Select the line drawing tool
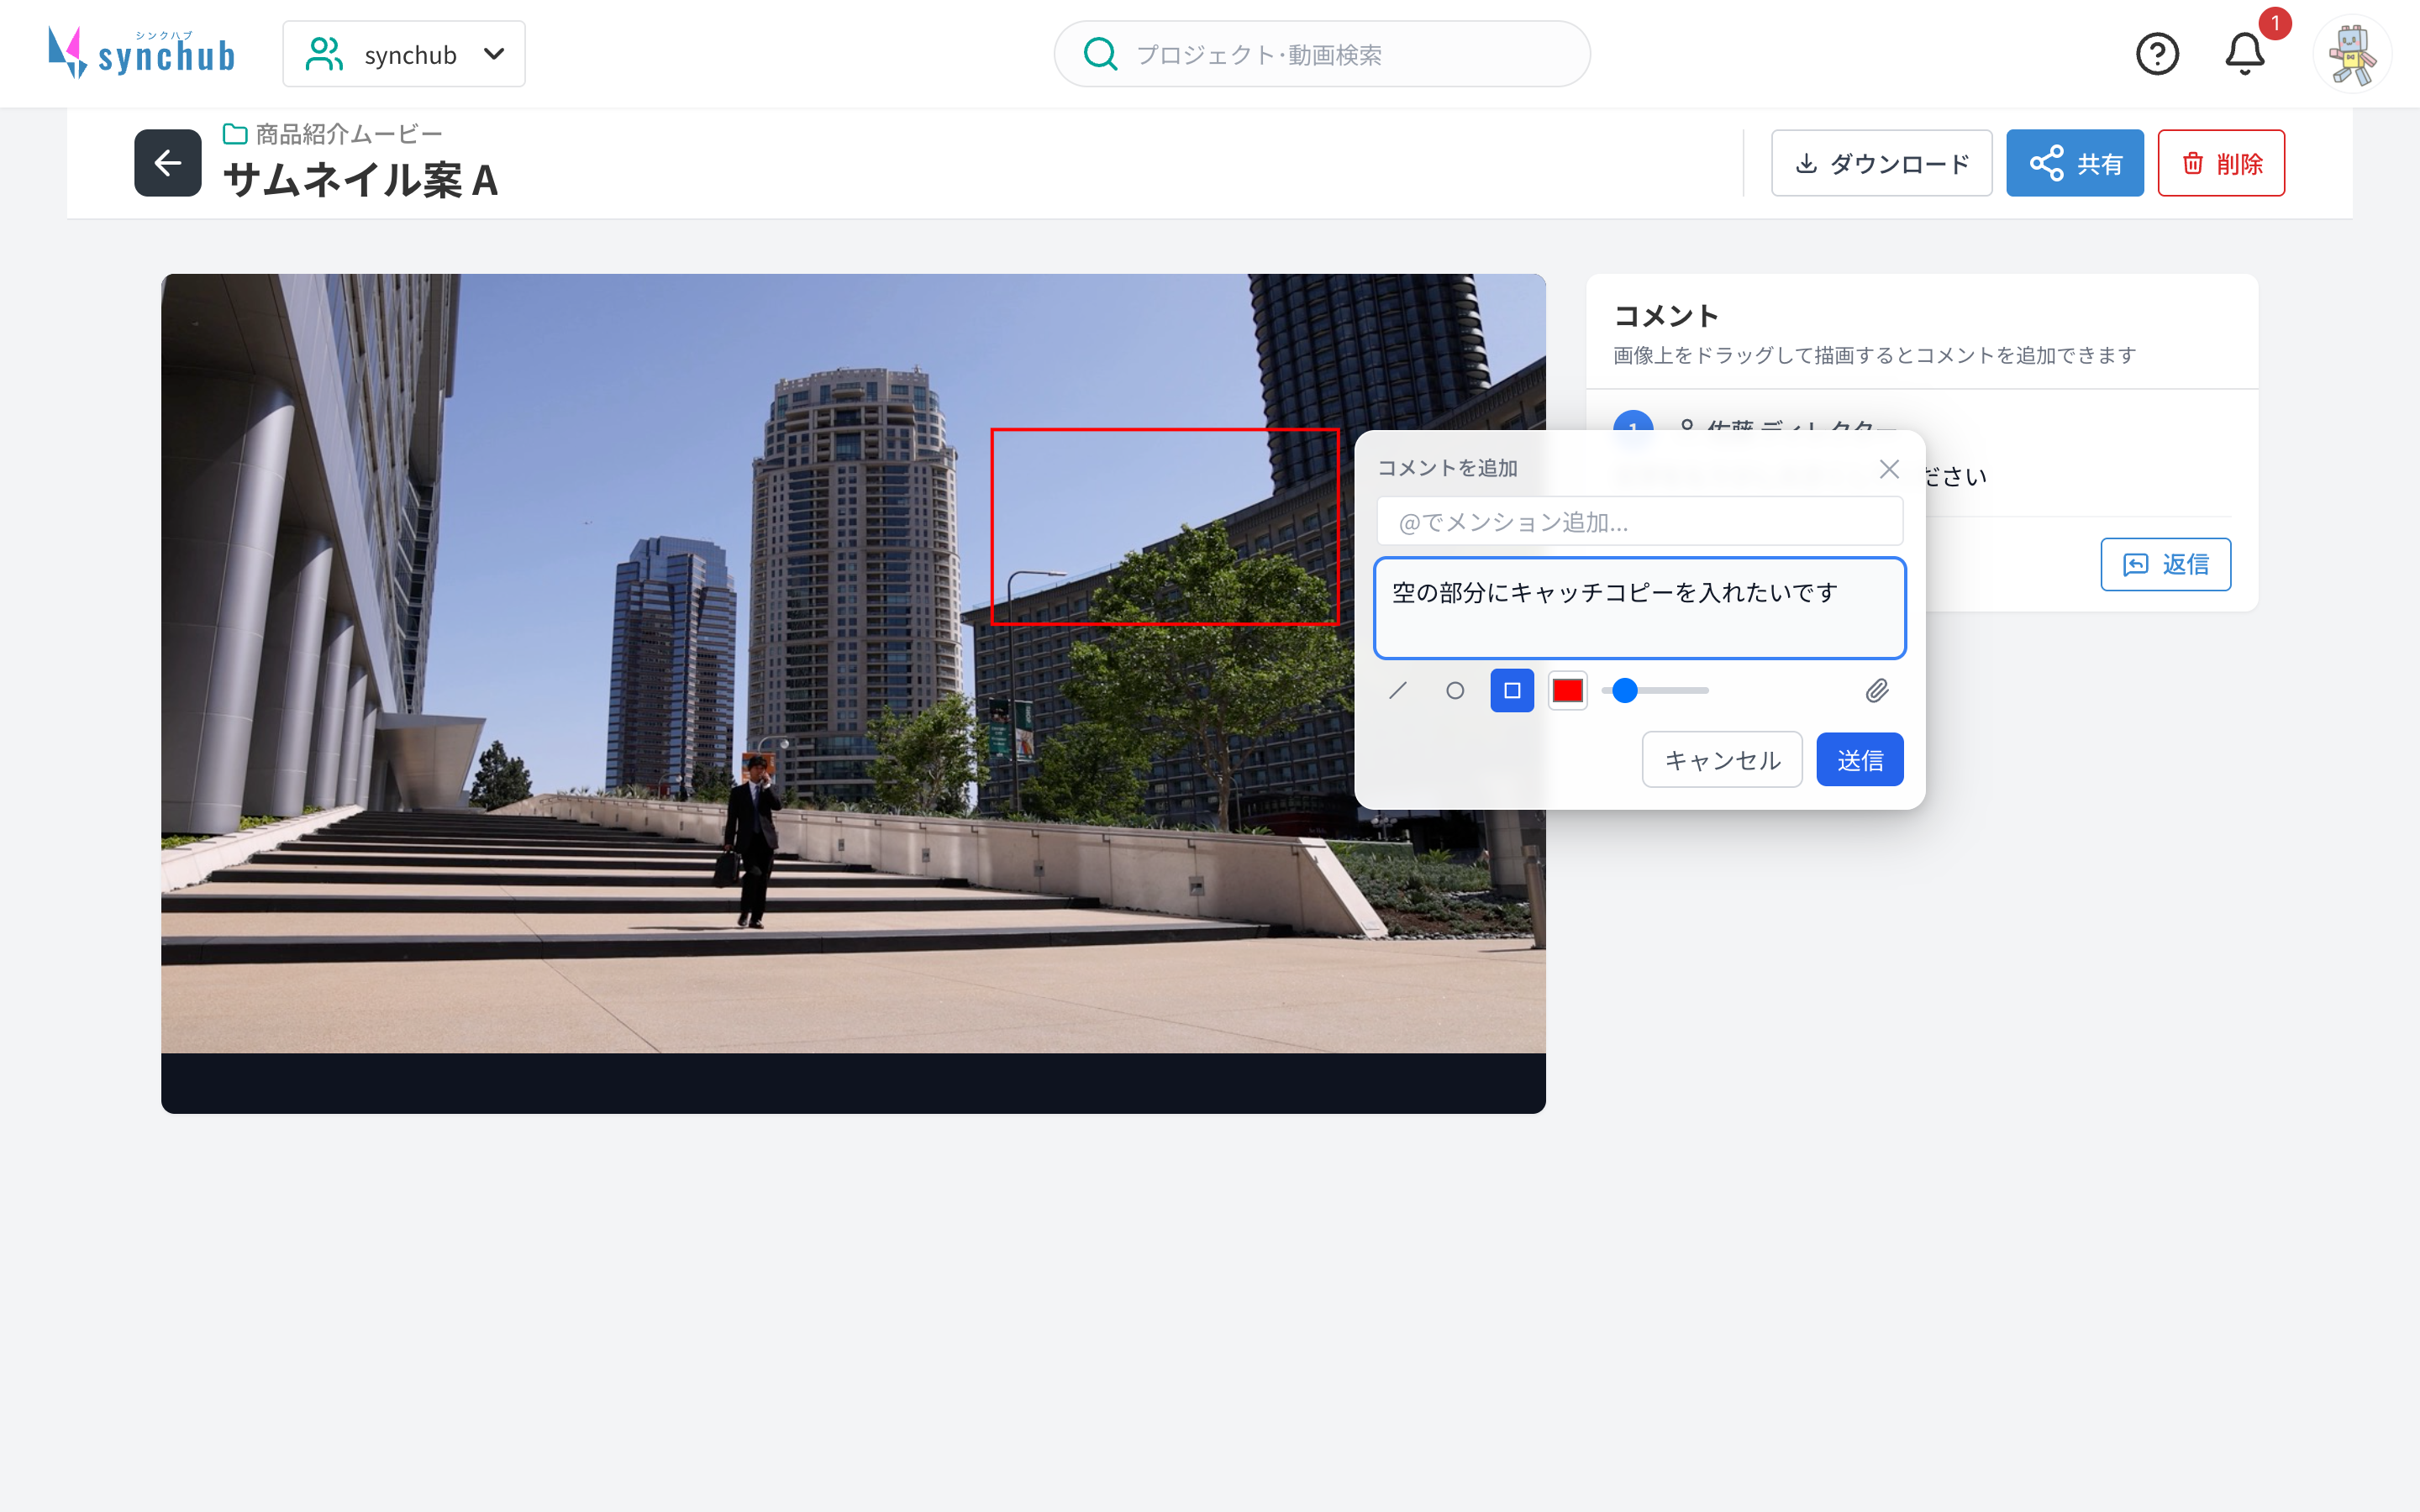This screenshot has width=2420, height=1512. [x=1398, y=691]
